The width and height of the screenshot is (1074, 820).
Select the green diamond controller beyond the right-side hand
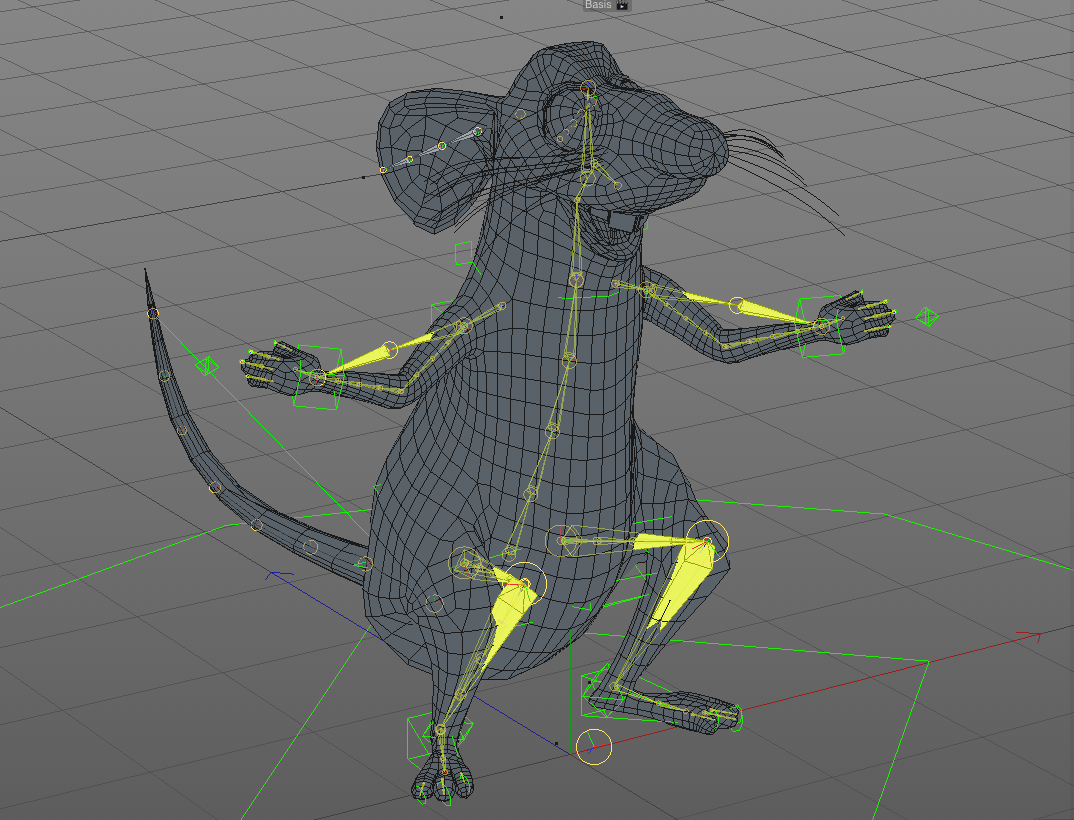point(927,316)
